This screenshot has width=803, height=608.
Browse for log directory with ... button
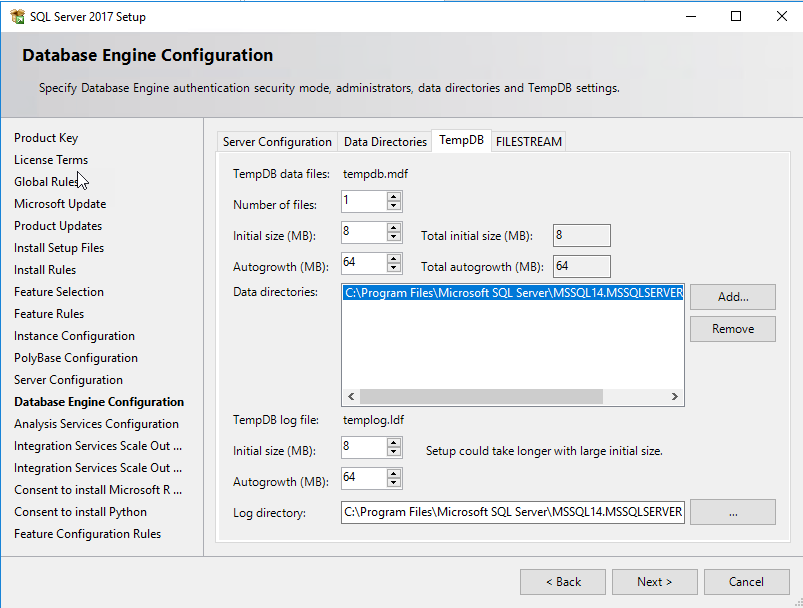732,512
